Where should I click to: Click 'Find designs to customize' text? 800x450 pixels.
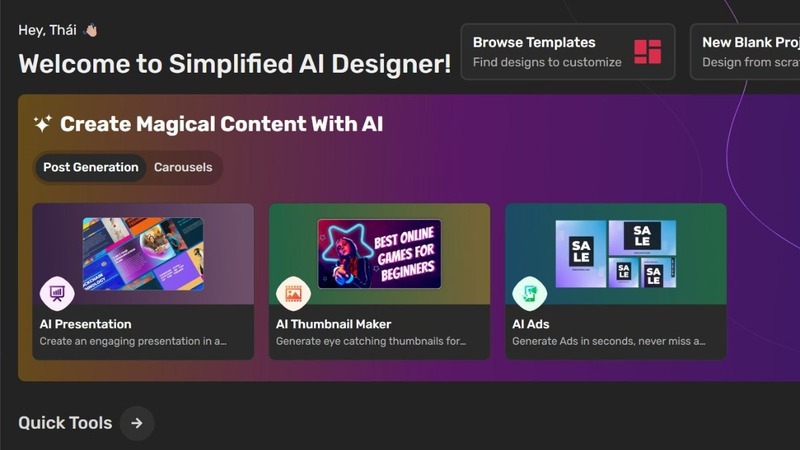[x=547, y=62]
